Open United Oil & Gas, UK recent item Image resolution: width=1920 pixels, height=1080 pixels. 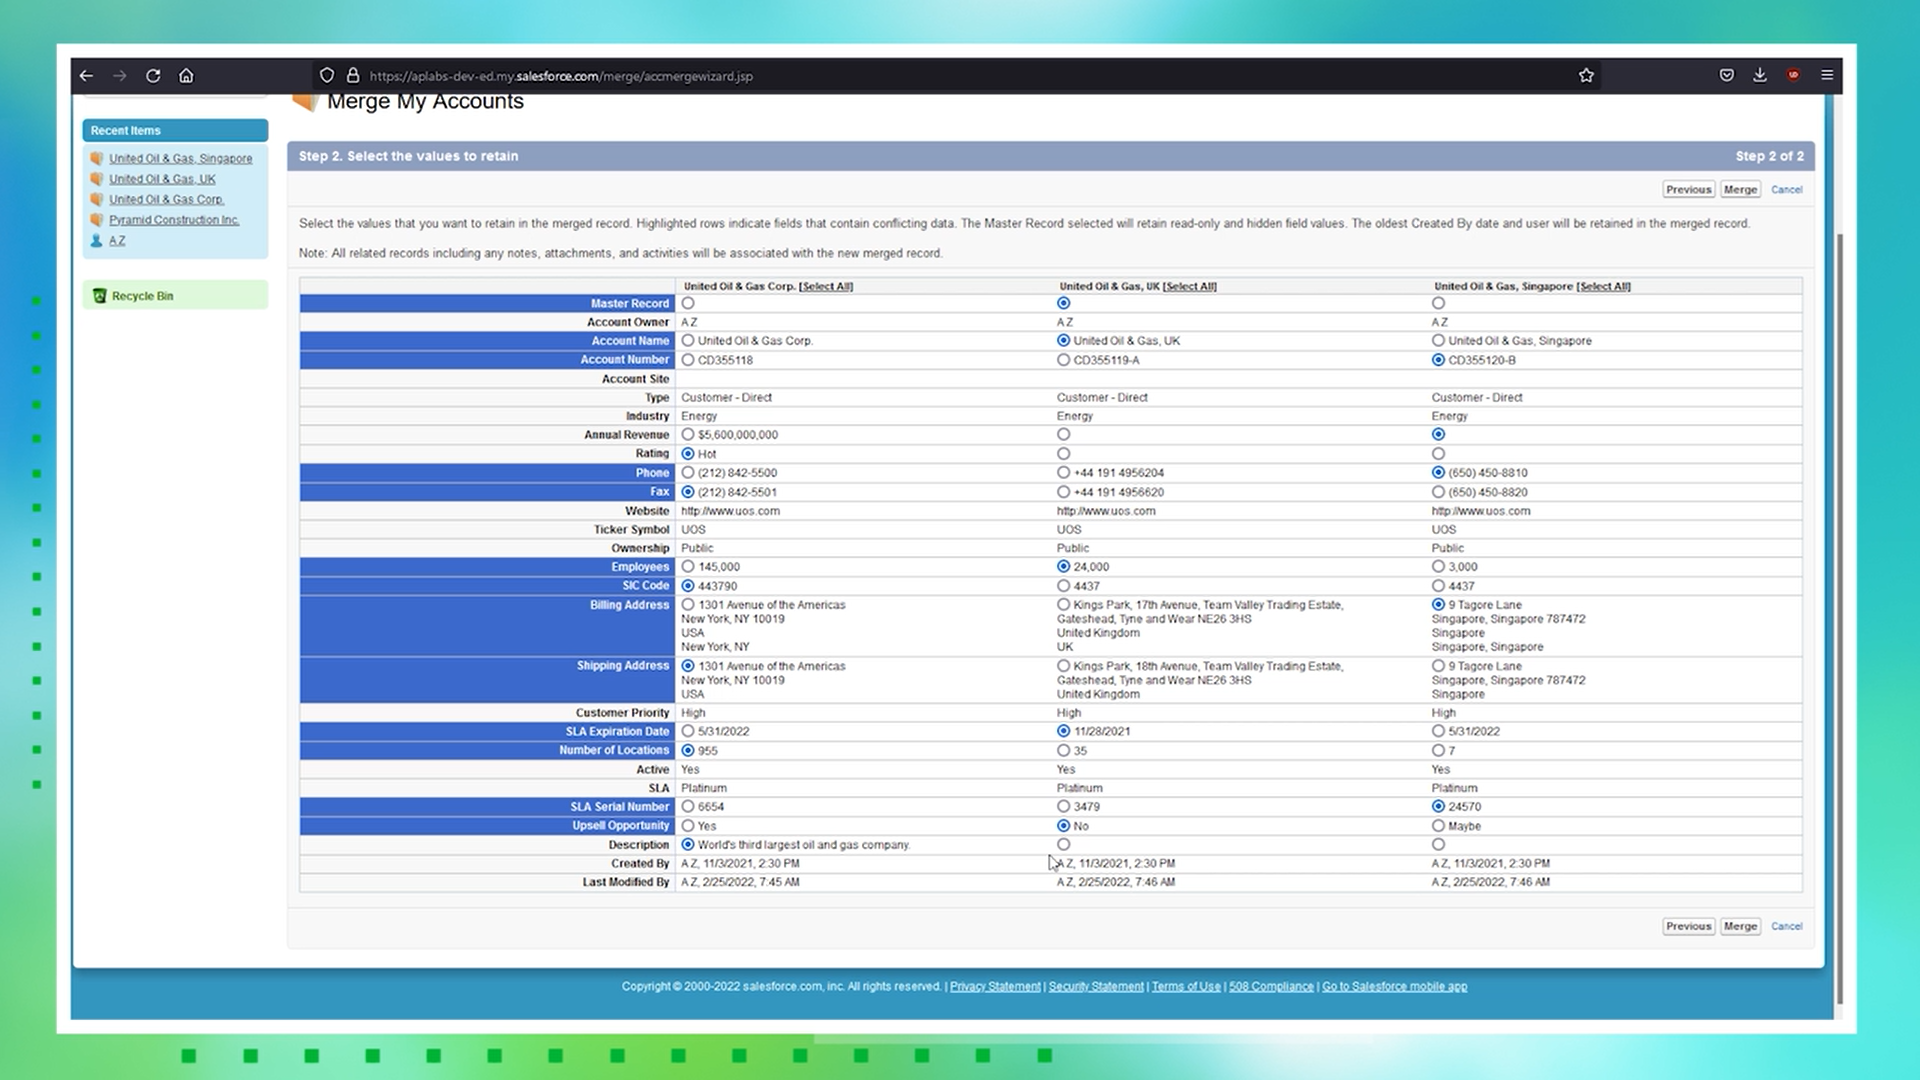162,180
